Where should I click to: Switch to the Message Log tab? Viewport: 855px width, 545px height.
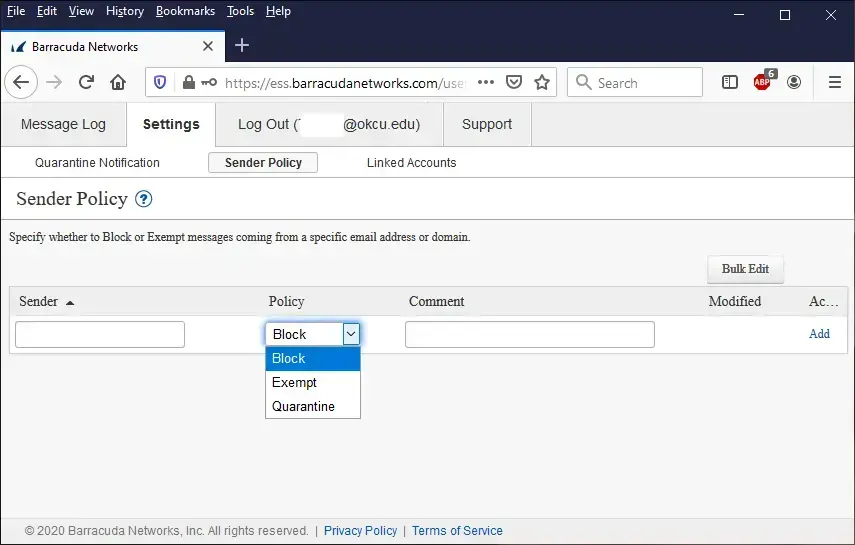63,125
